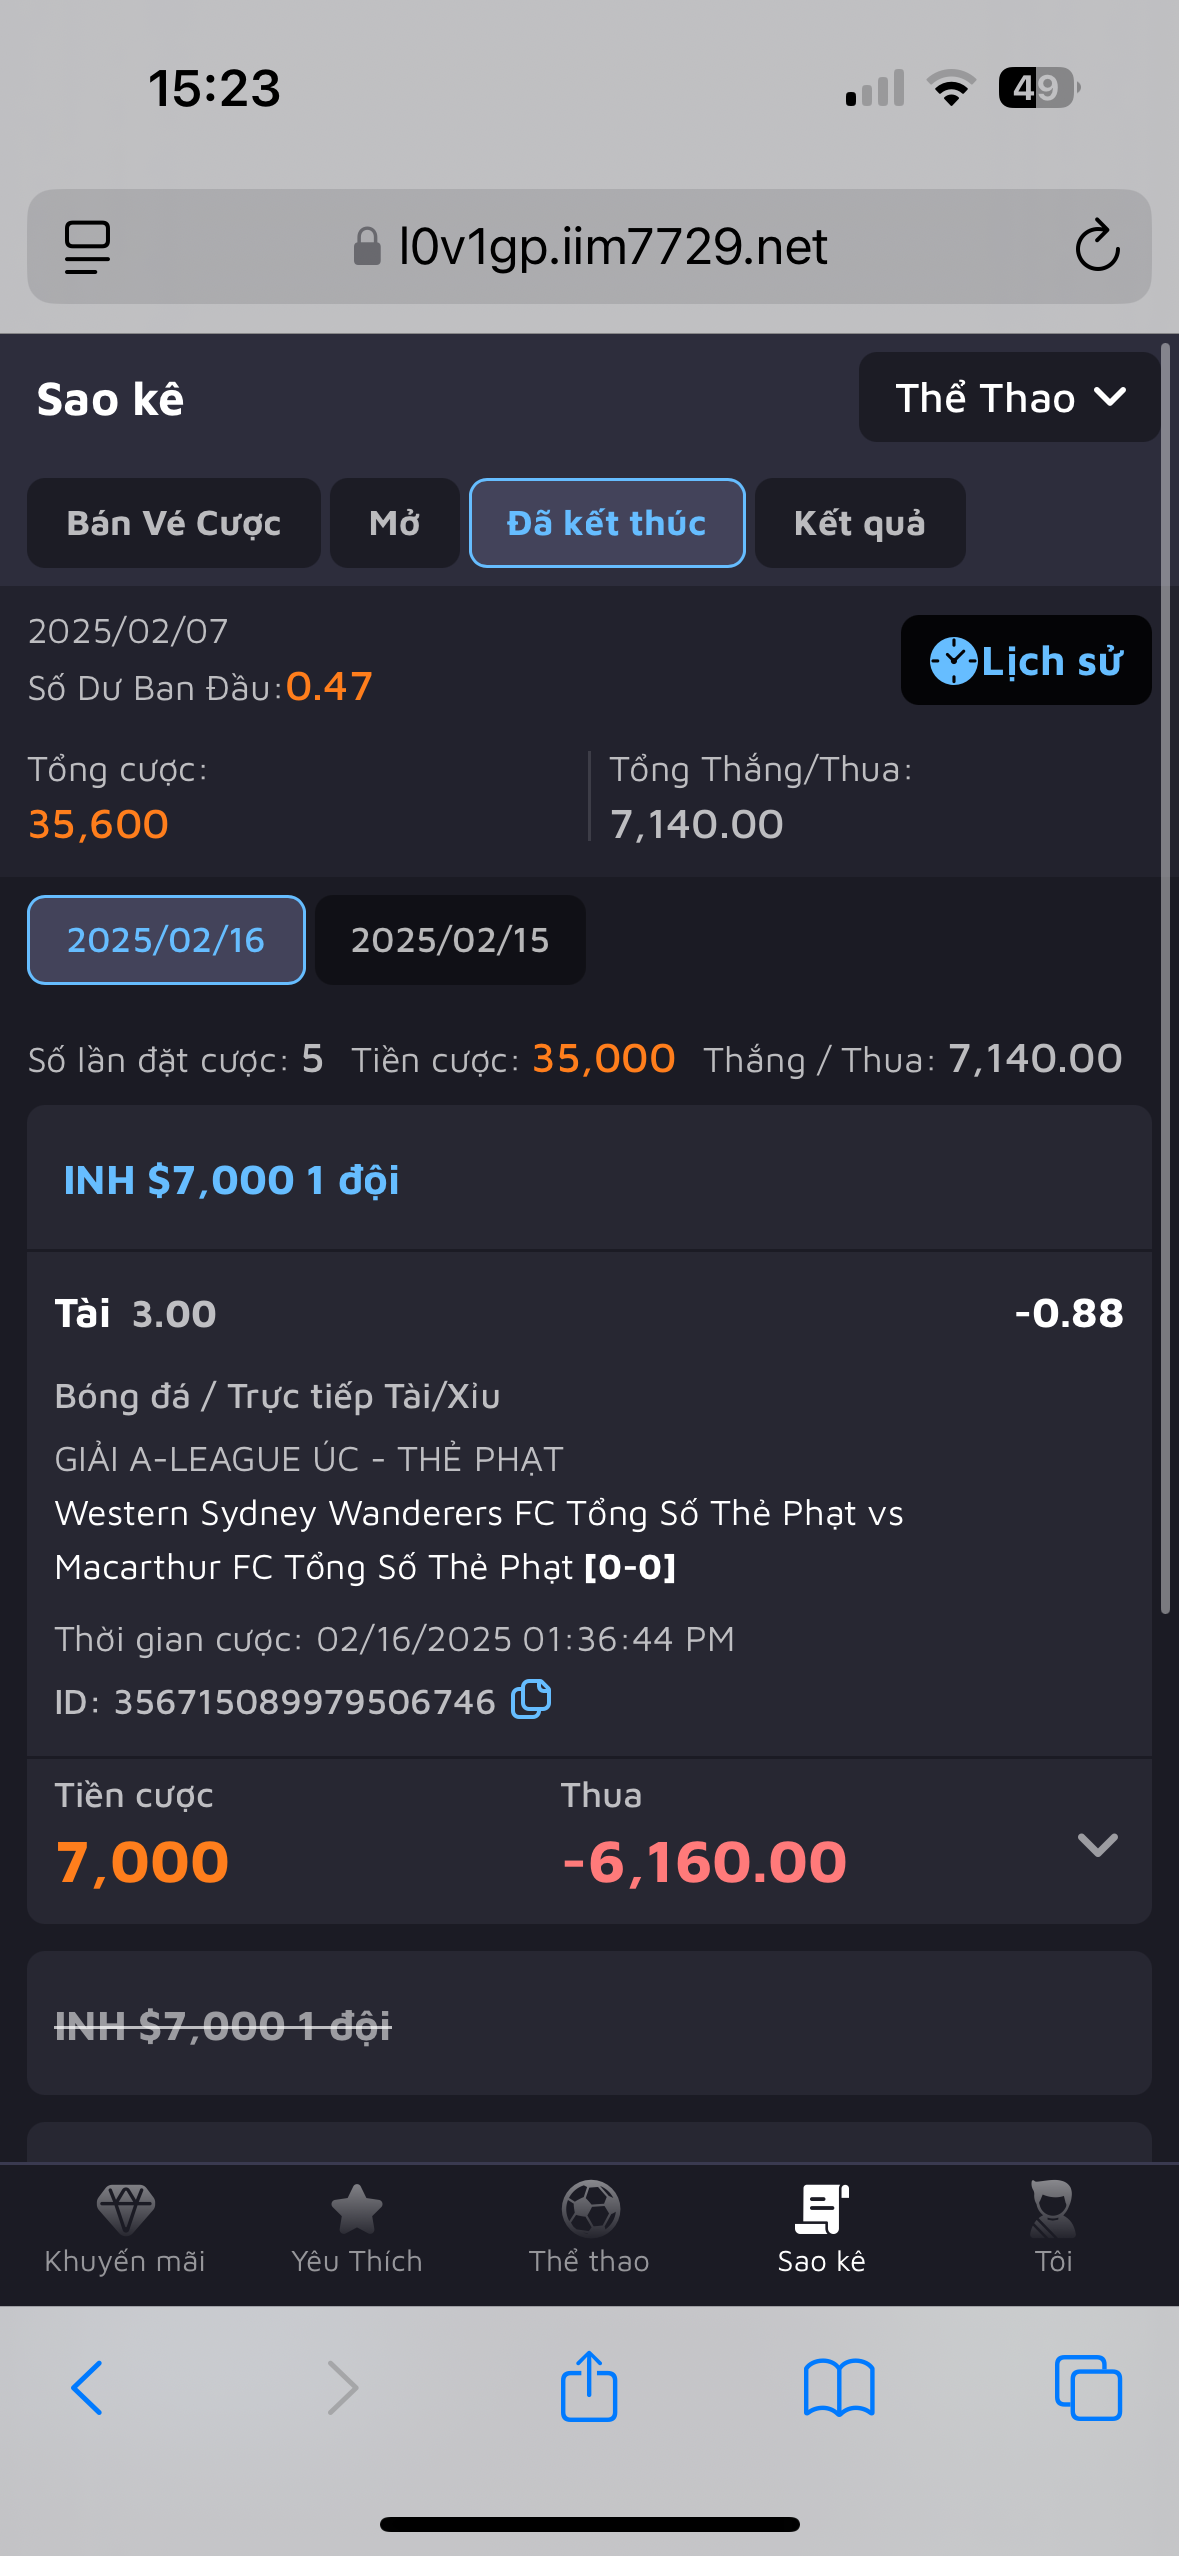This screenshot has width=1179, height=2556.
Task: Open Safari page settings reader icon
Action: 88,246
